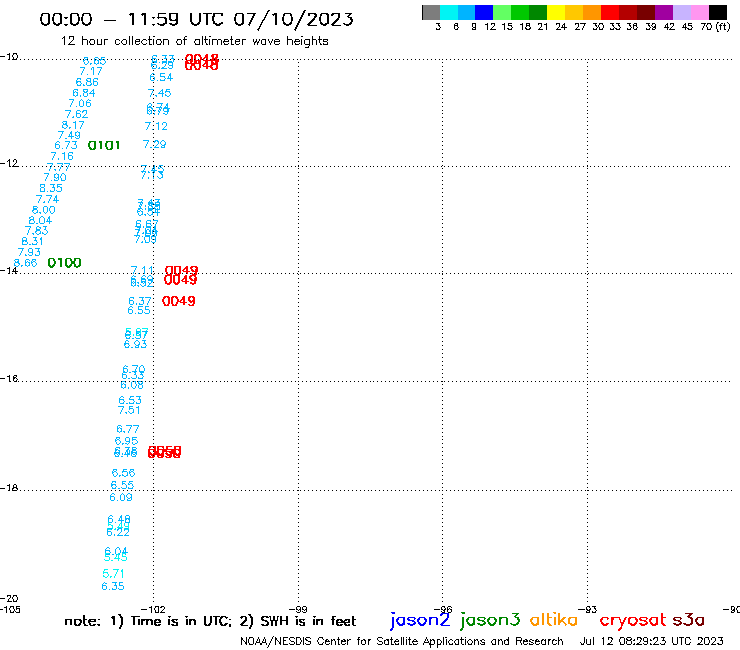Image resolution: width=740 pixels, height=650 pixels.
Task: Select wave height value 6.09
Action: click(121, 498)
